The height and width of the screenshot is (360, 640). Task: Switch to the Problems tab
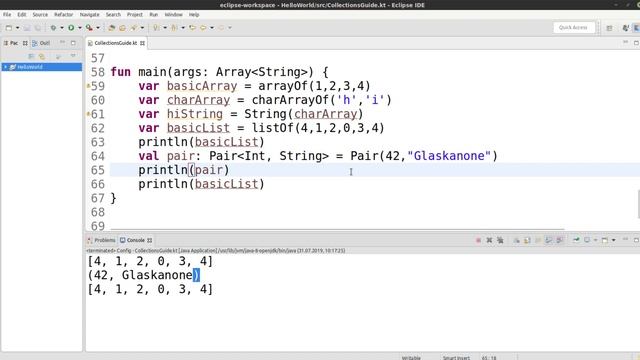[x=101, y=240]
